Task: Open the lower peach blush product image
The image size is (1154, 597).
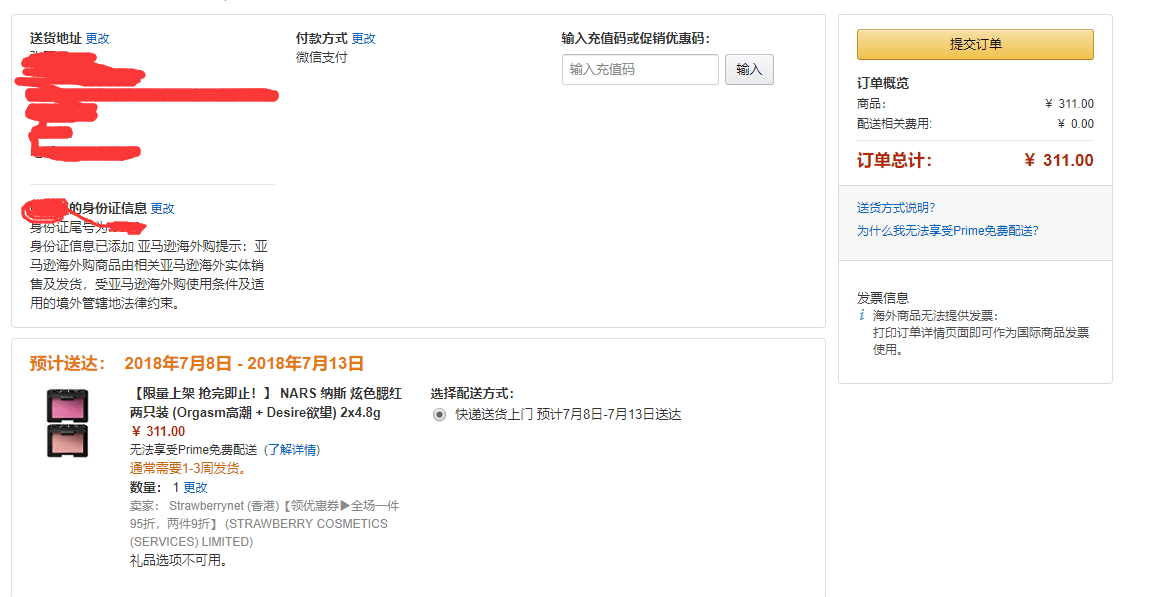Action: 68,440
